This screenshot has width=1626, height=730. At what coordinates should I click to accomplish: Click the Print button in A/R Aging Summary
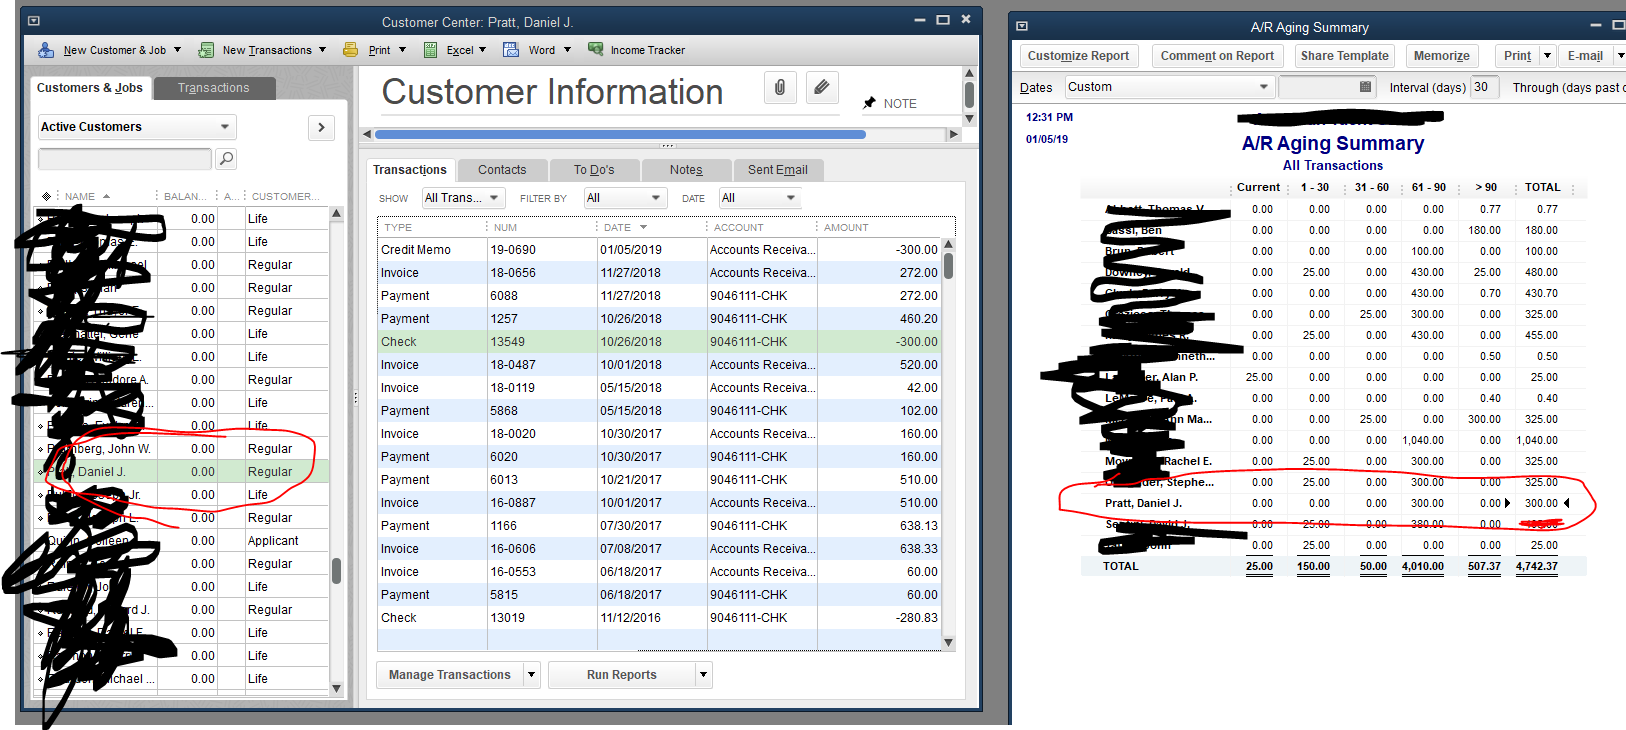coord(1517,56)
